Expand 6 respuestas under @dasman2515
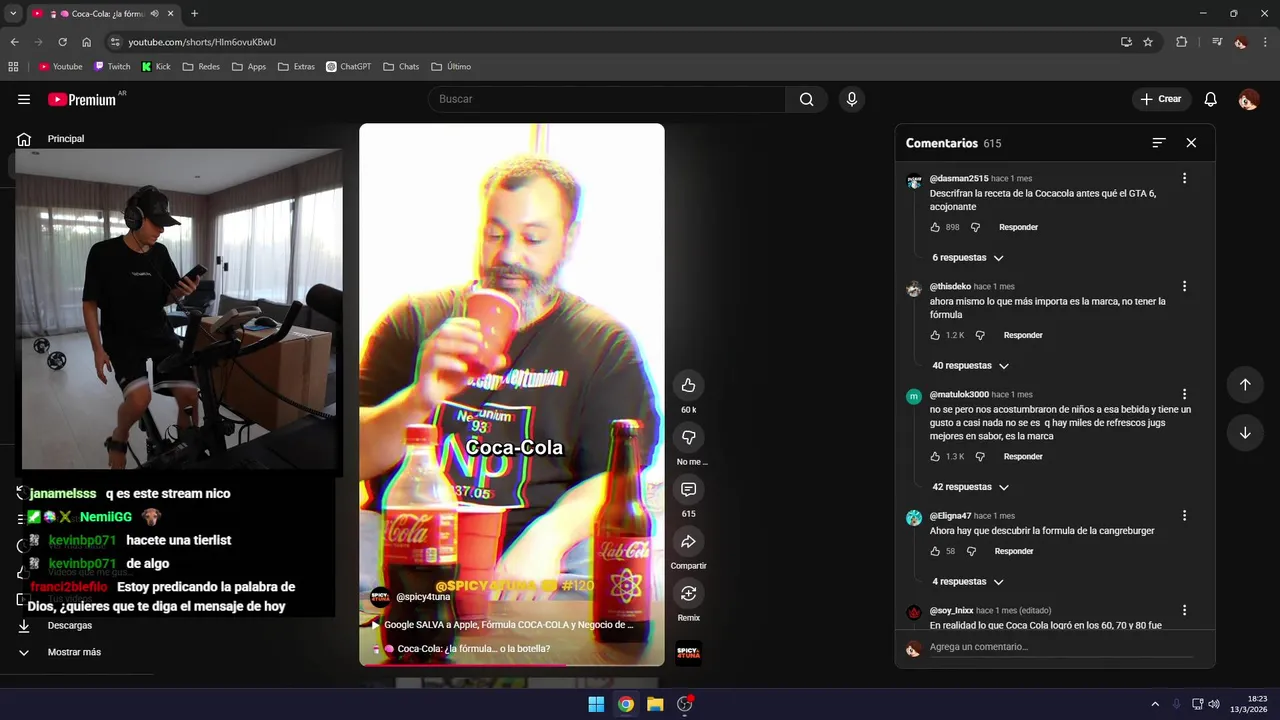 (x=967, y=257)
